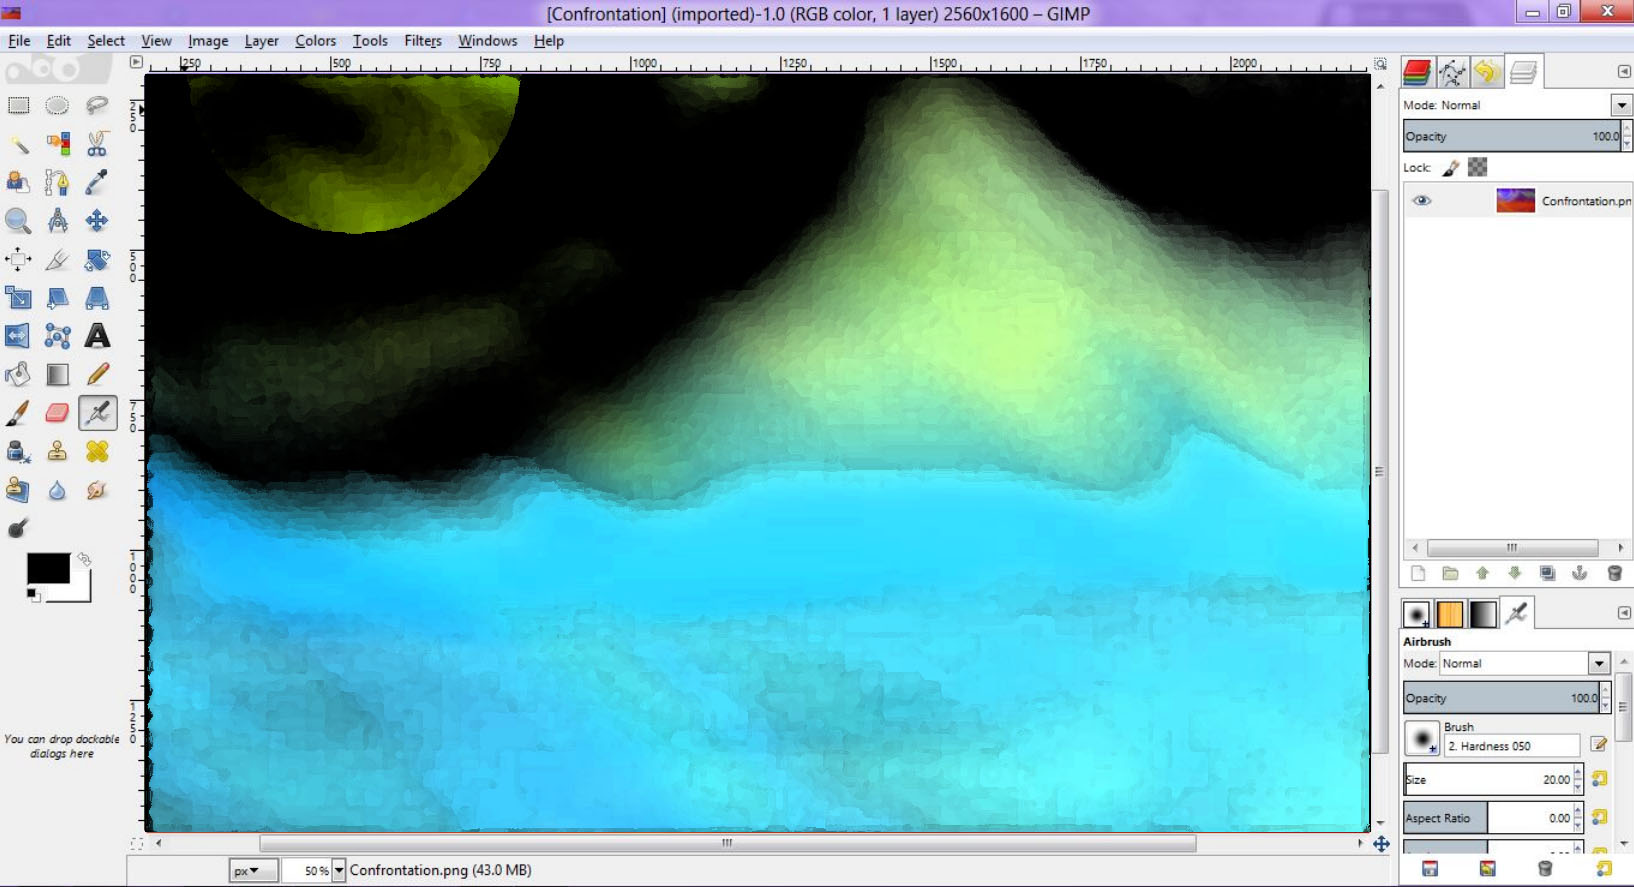Select the Pencil tool

97,375
